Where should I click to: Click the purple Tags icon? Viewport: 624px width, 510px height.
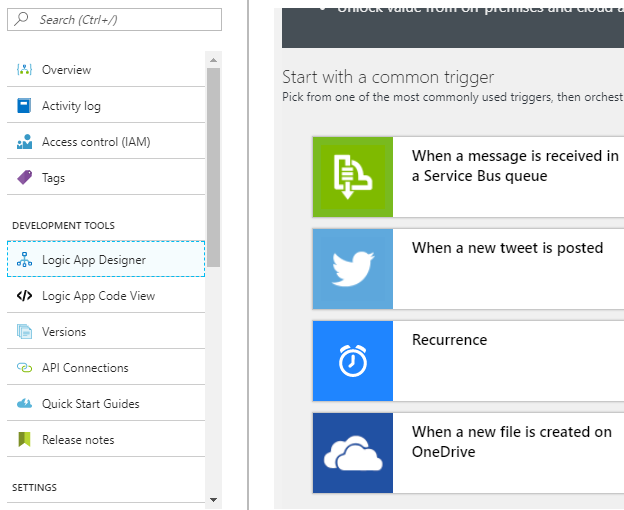(25, 178)
